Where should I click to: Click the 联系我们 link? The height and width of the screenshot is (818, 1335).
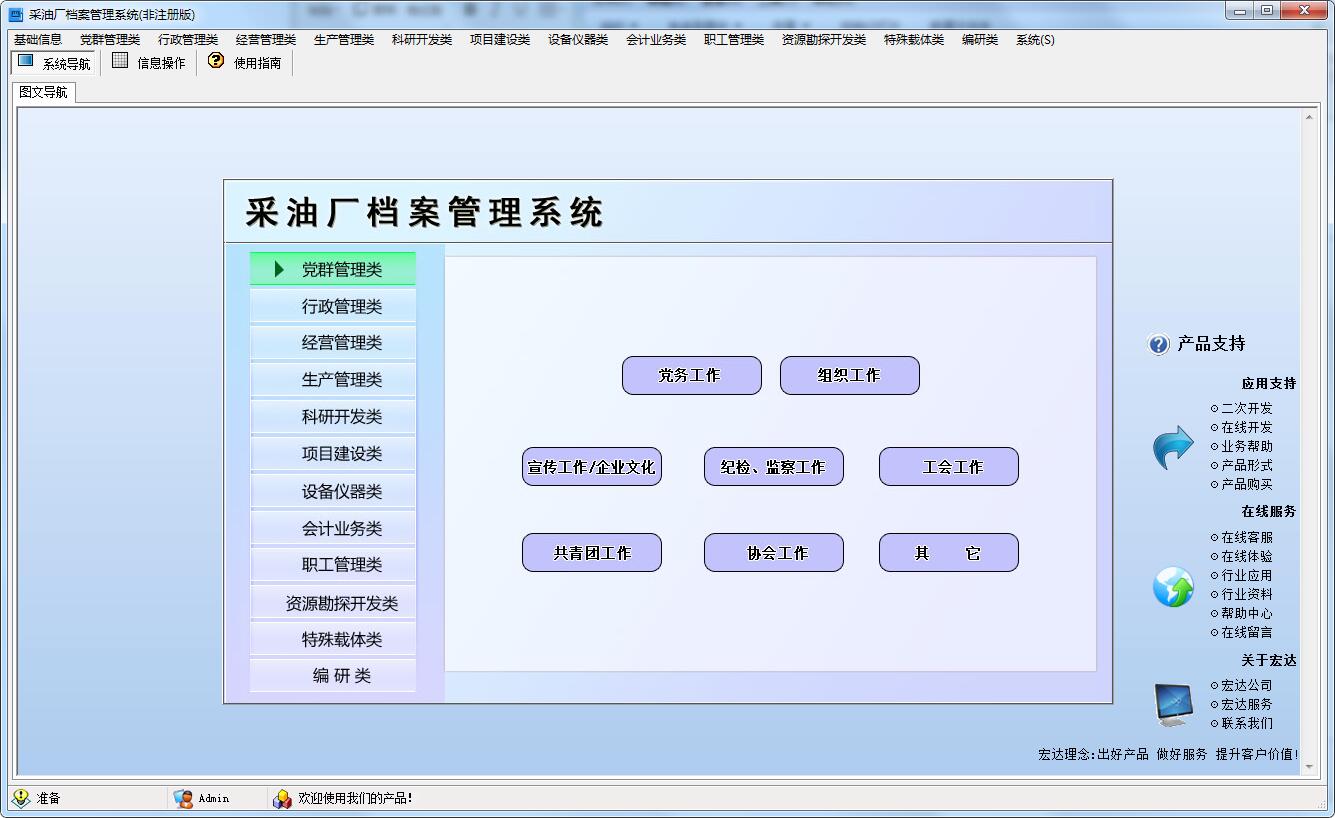[1246, 723]
